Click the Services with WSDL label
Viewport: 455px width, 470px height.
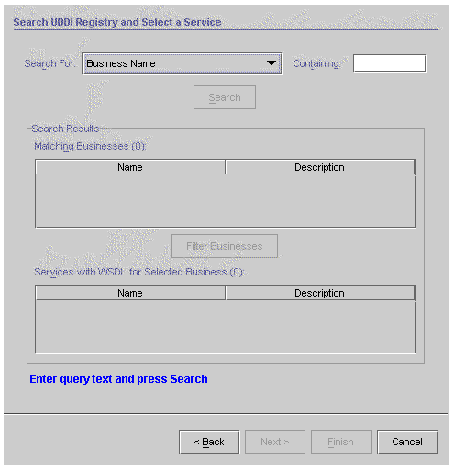[139, 272]
